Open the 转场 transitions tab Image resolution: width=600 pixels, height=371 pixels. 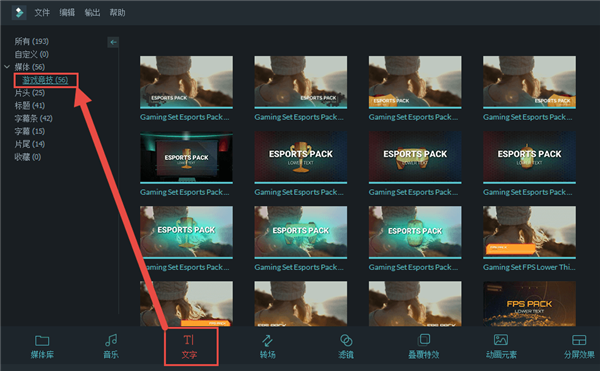267,347
